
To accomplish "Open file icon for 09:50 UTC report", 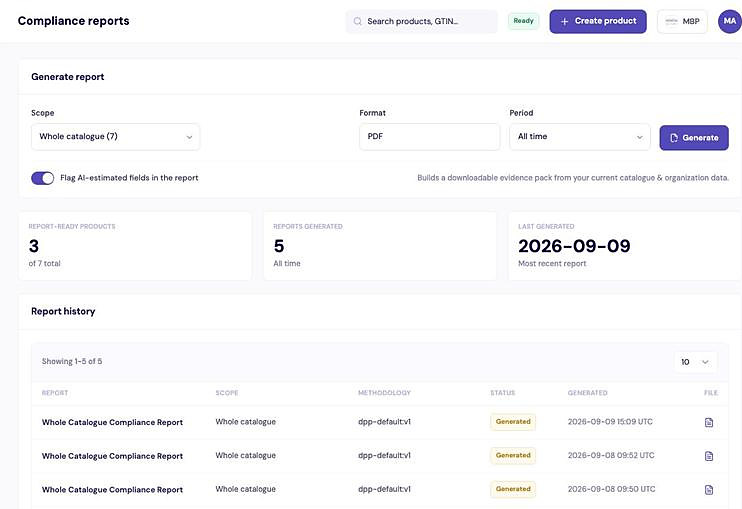I will point(708,490).
